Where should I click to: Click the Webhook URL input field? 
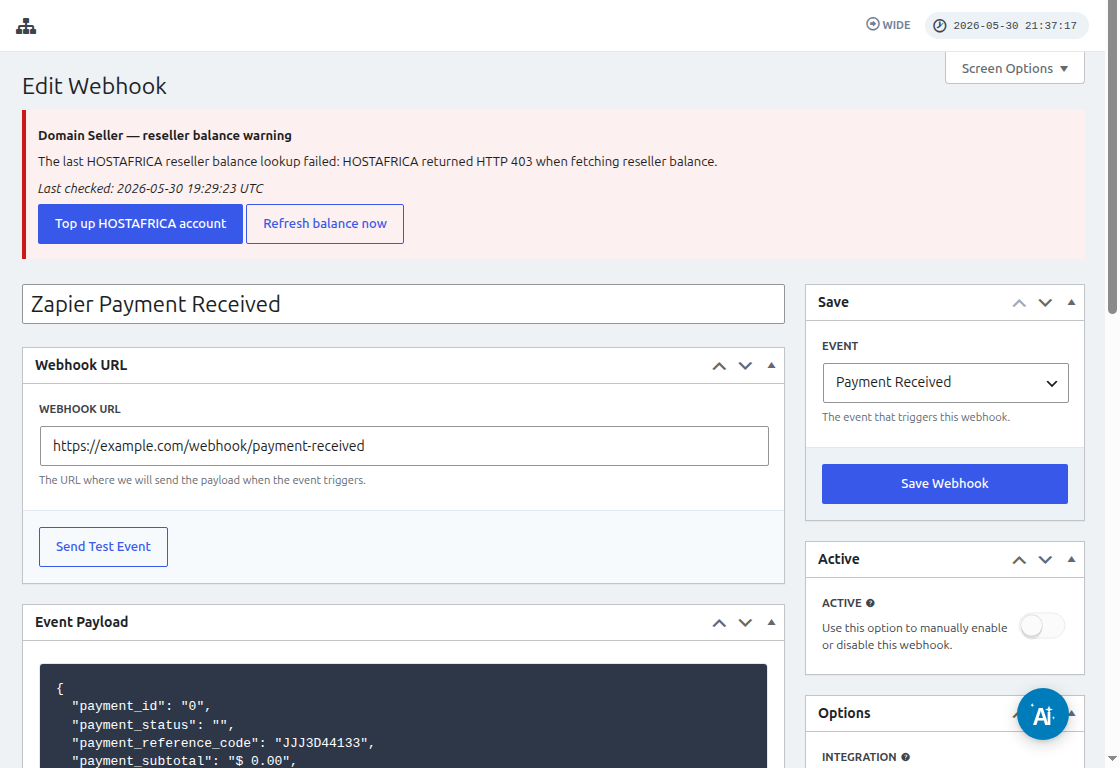point(404,446)
